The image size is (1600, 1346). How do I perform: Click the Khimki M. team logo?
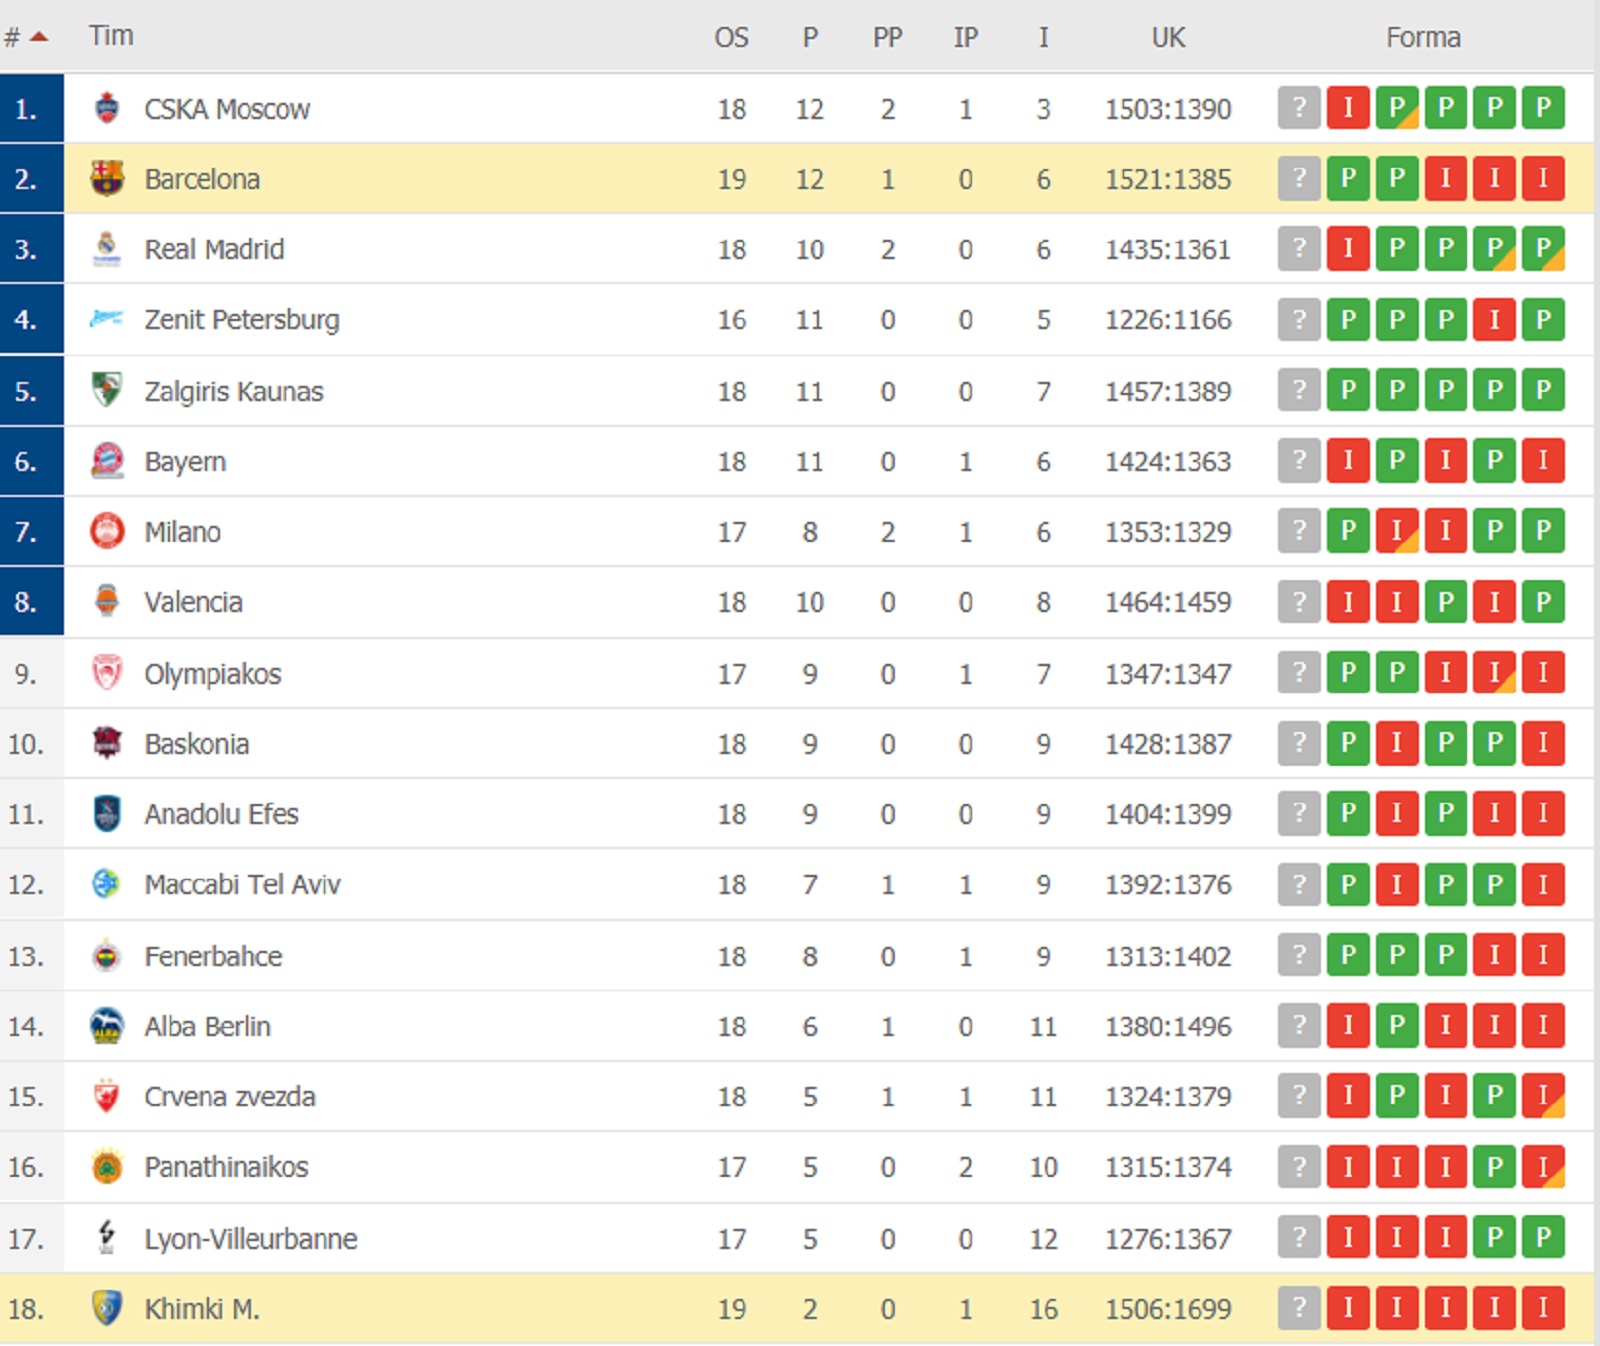[107, 1308]
